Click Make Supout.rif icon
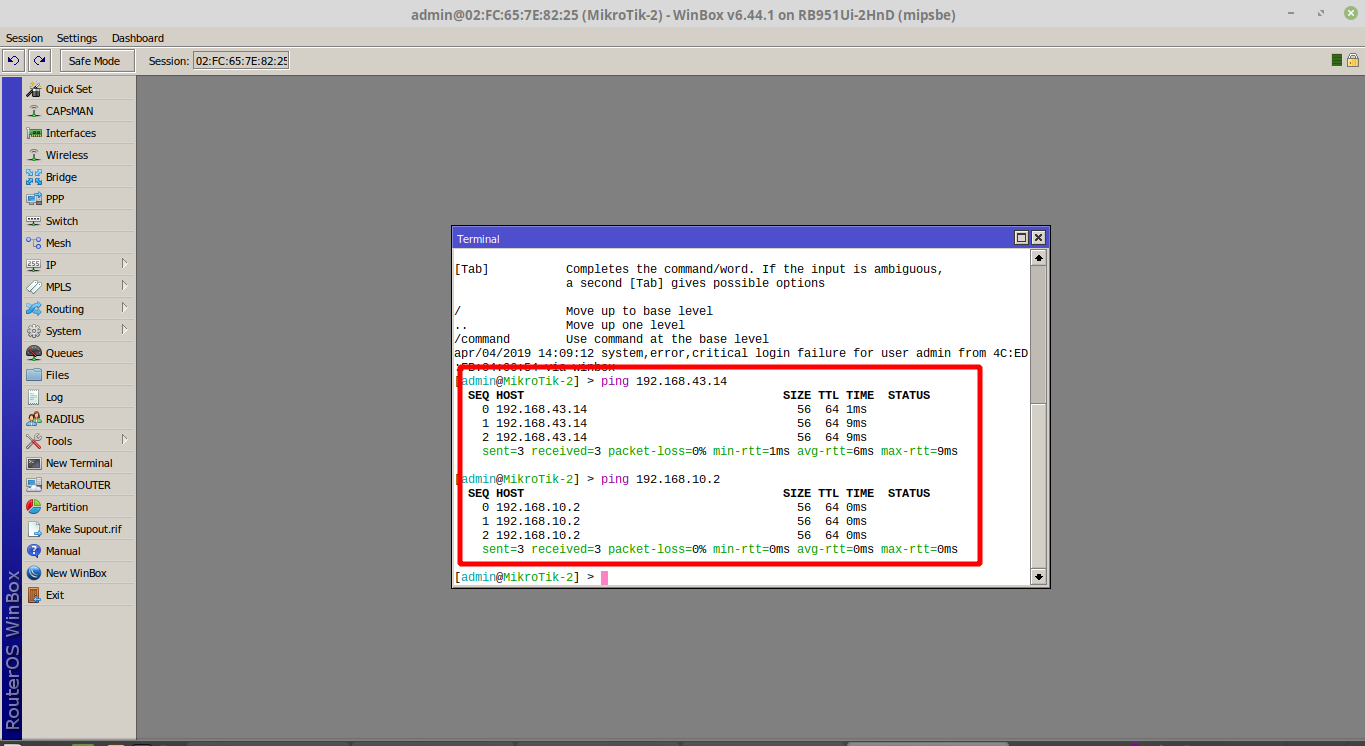1365x746 pixels. click(x=34, y=529)
